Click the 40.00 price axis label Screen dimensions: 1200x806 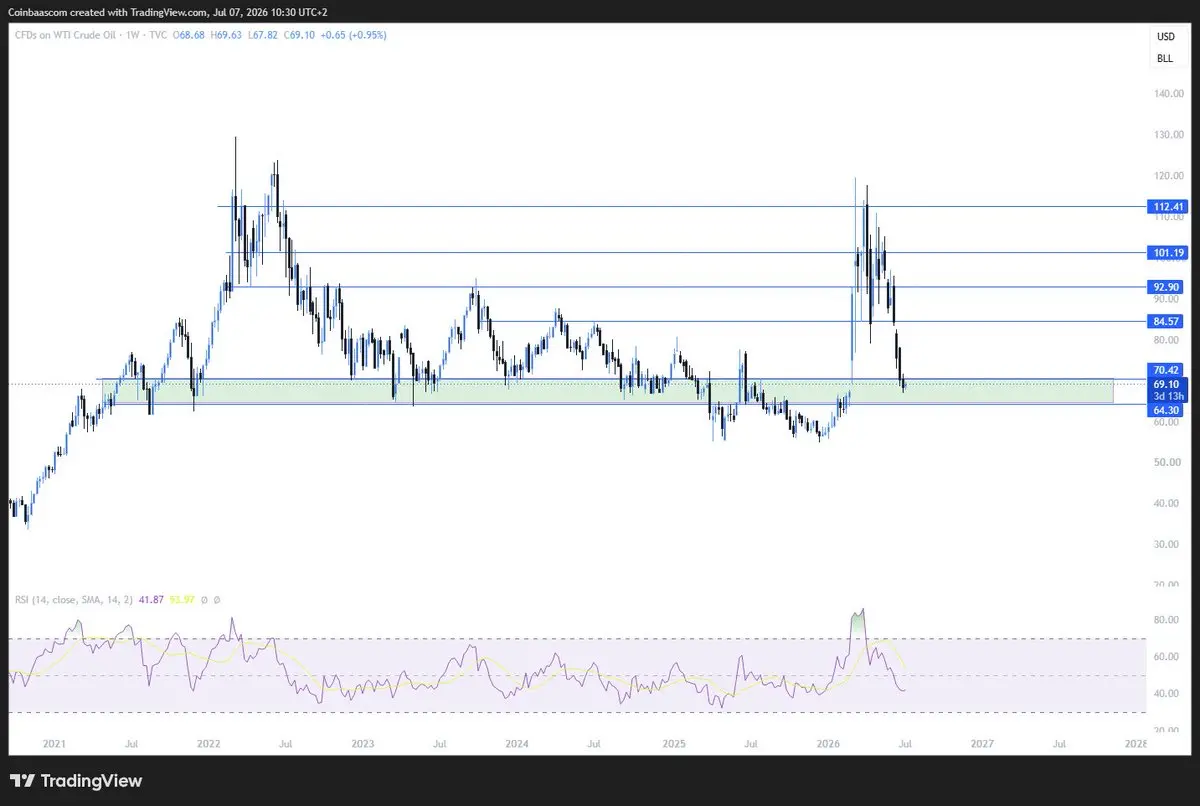[x=1168, y=504]
